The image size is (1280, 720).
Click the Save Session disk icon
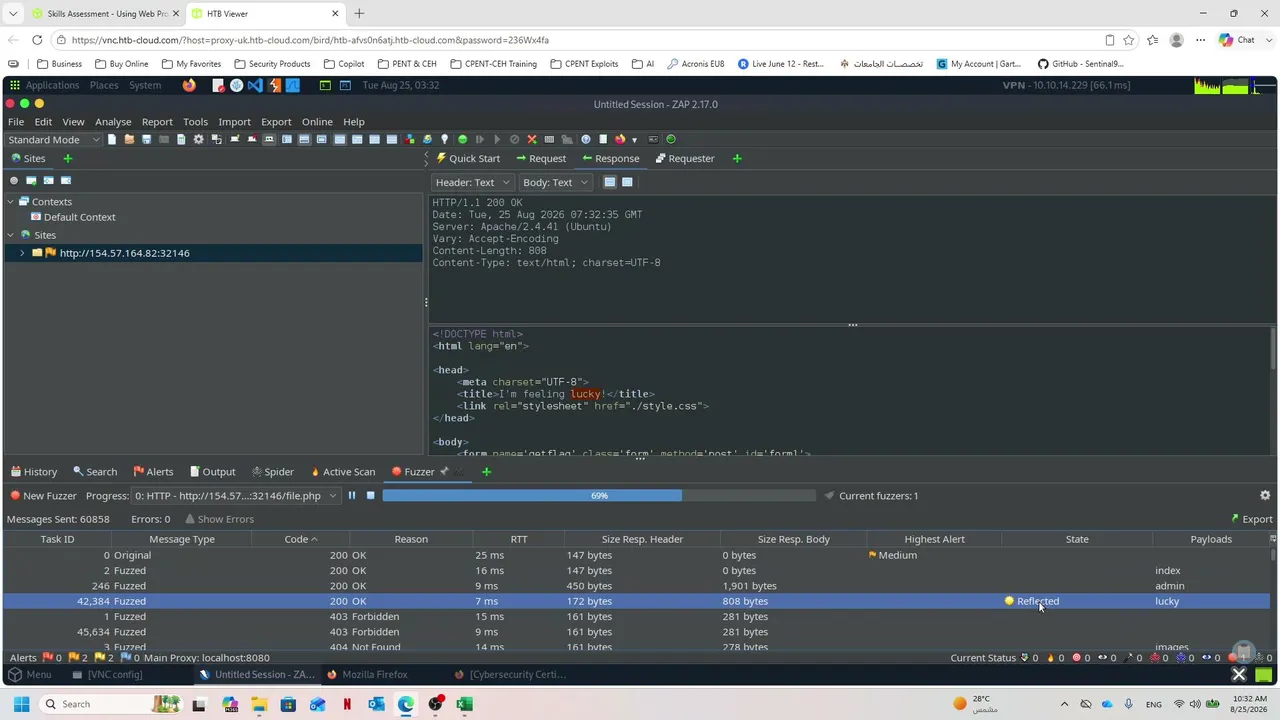point(146,140)
